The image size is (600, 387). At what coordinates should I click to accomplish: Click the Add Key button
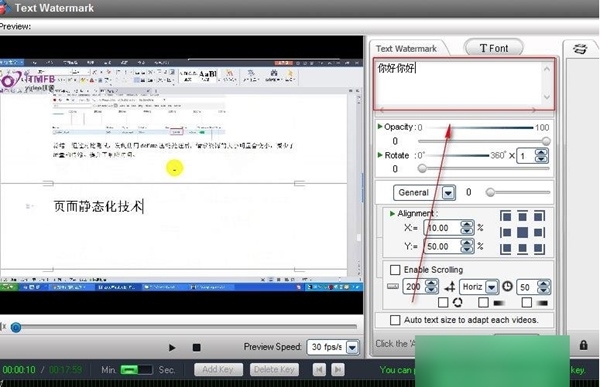coord(218,369)
